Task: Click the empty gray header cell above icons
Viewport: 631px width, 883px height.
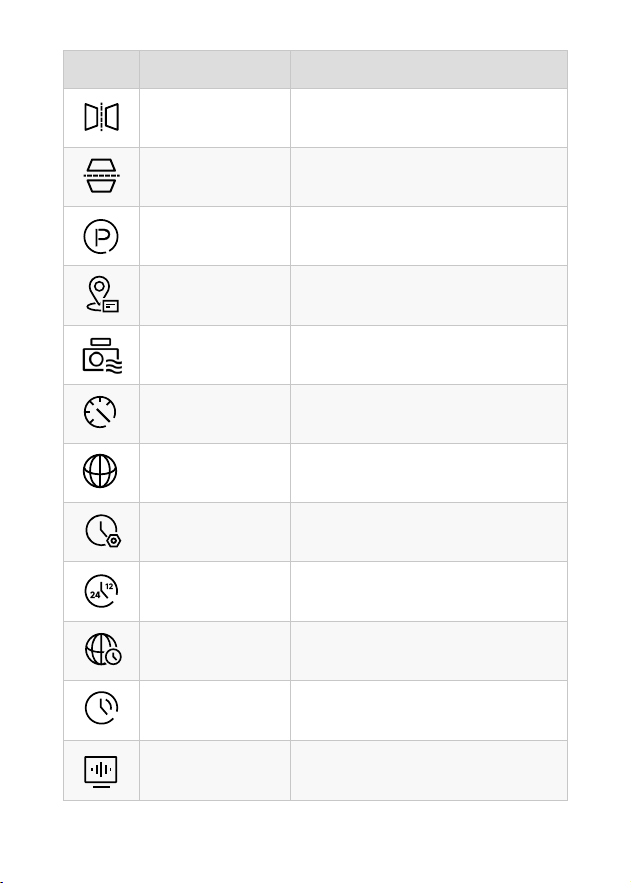Action: tap(101, 69)
